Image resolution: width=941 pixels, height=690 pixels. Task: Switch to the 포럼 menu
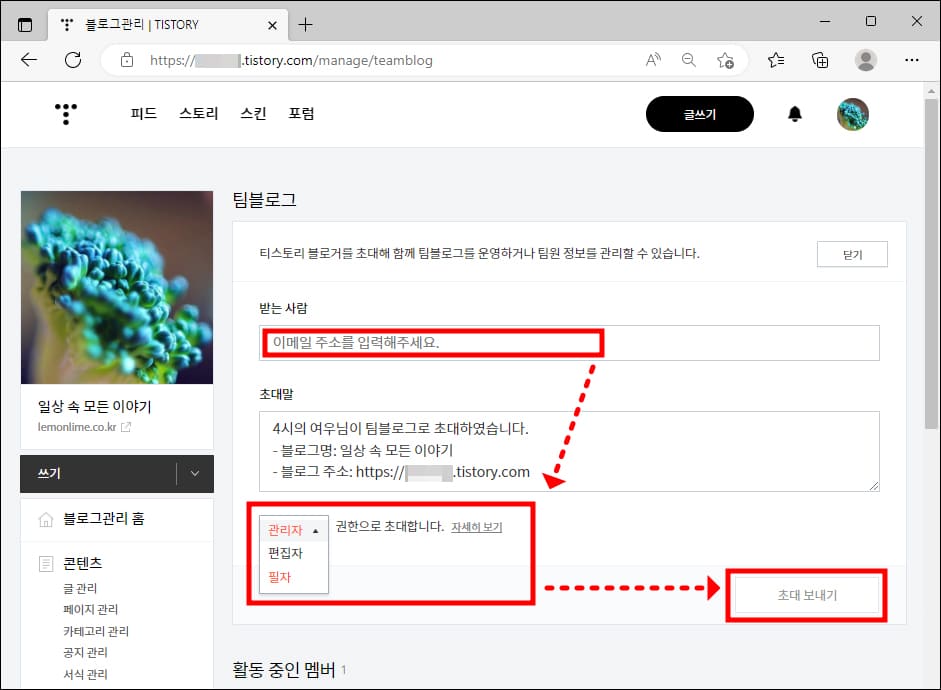pos(302,113)
